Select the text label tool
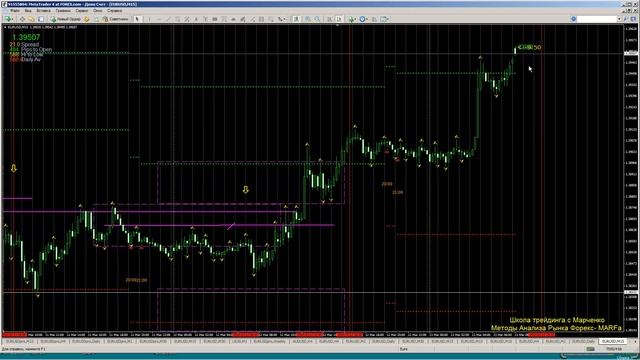 click(x=205, y=19)
